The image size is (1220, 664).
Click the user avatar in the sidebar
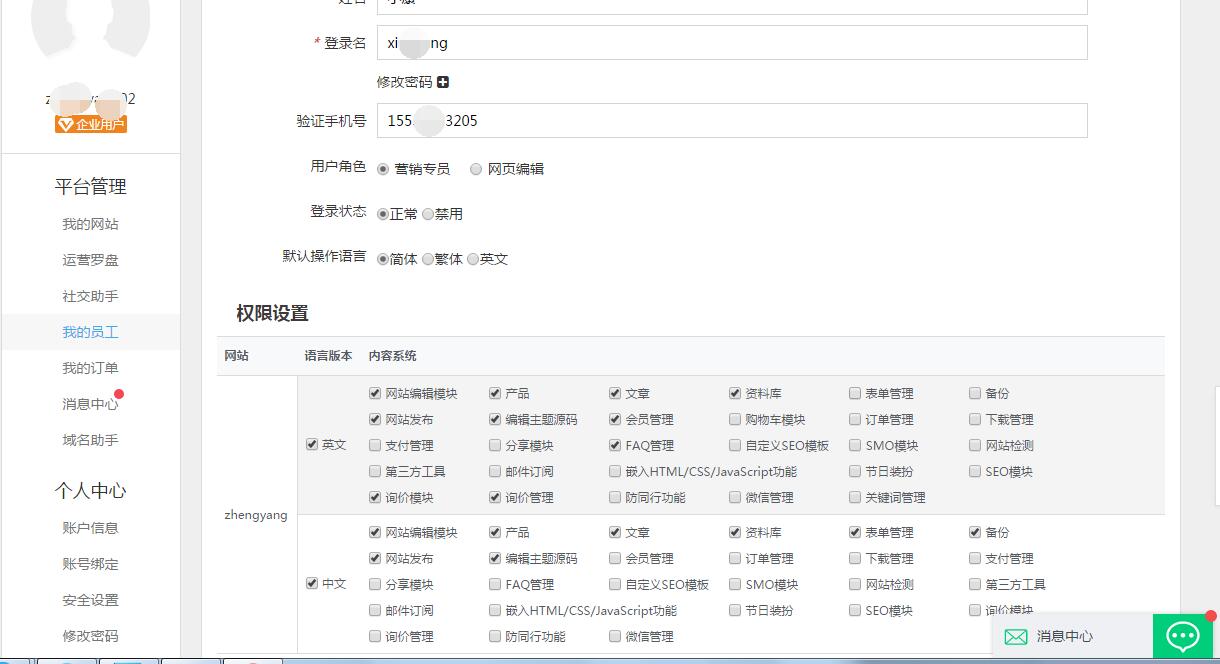[x=90, y=35]
